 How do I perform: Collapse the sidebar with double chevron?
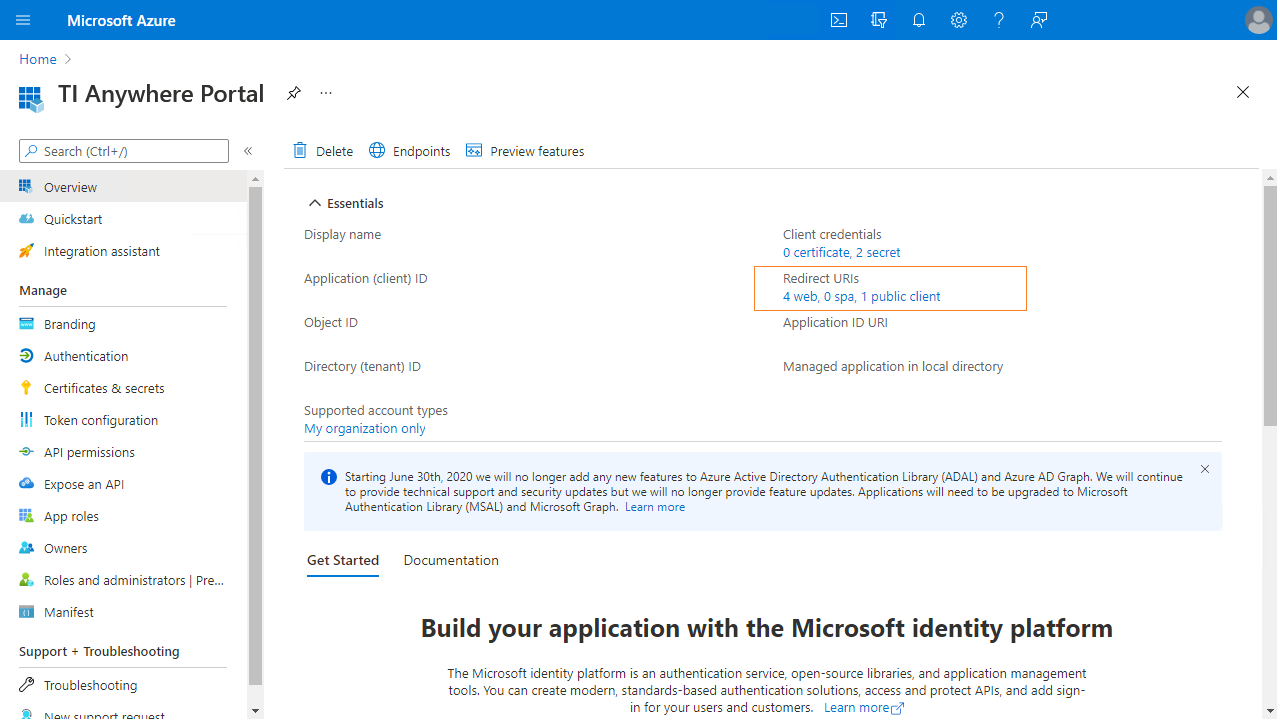pyautogui.click(x=248, y=151)
